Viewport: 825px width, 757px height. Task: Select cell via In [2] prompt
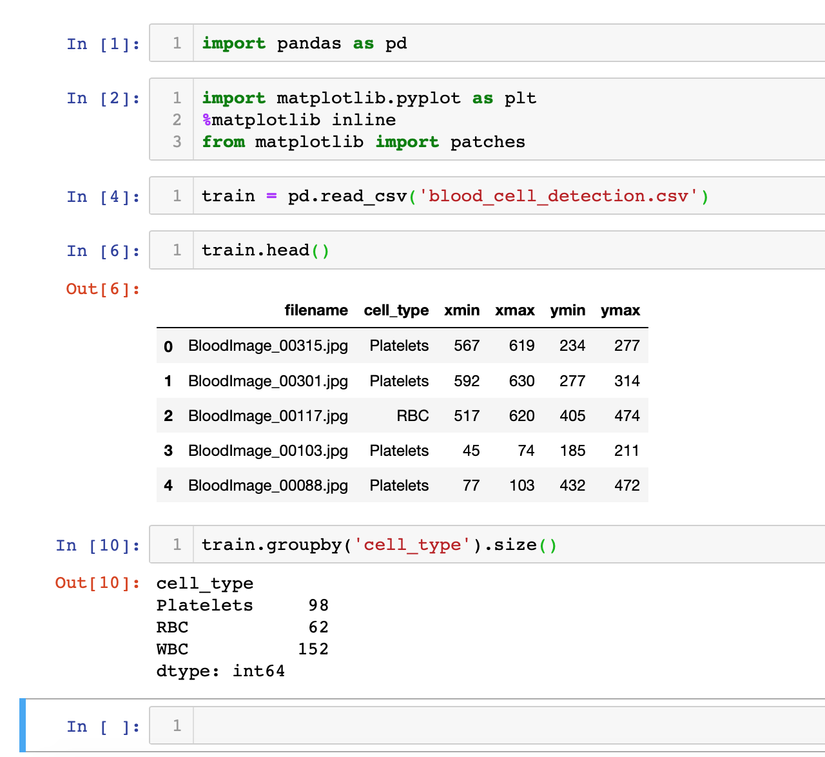104,98
